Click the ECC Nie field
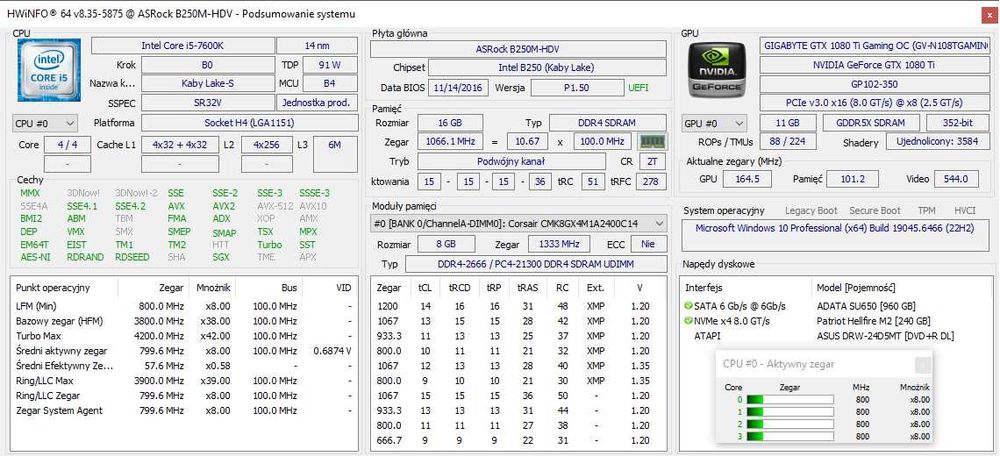Viewport: 1000px width, 456px height. (x=649, y=244)
